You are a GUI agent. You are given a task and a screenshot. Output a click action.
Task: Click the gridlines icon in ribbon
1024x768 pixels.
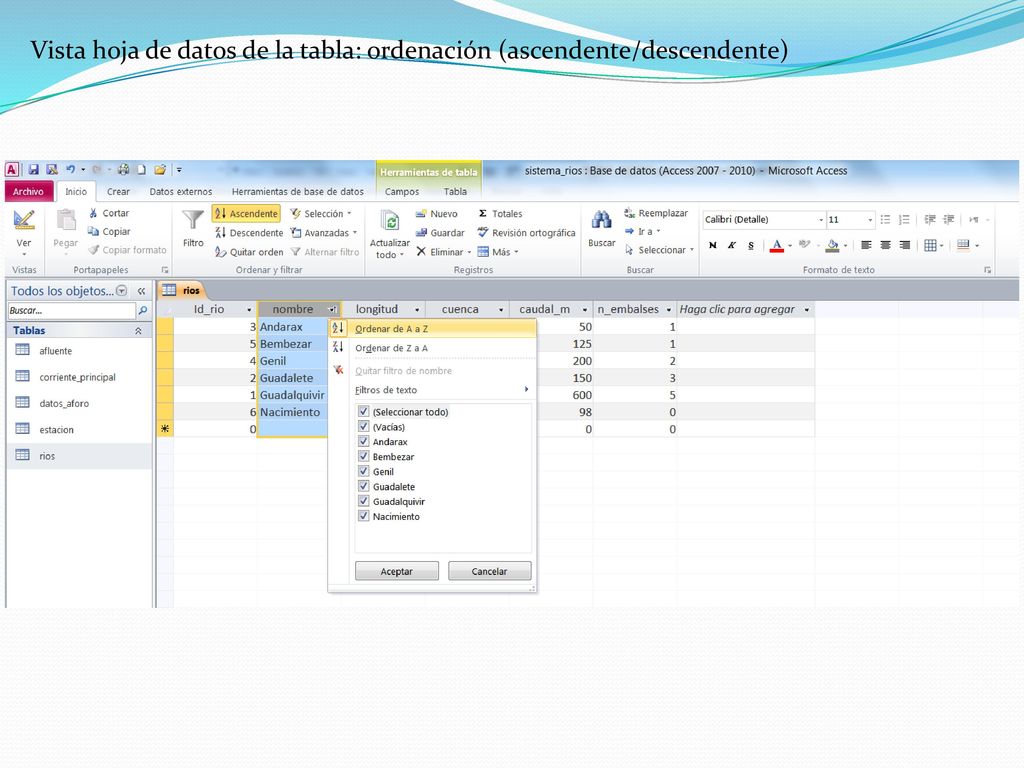930,246
